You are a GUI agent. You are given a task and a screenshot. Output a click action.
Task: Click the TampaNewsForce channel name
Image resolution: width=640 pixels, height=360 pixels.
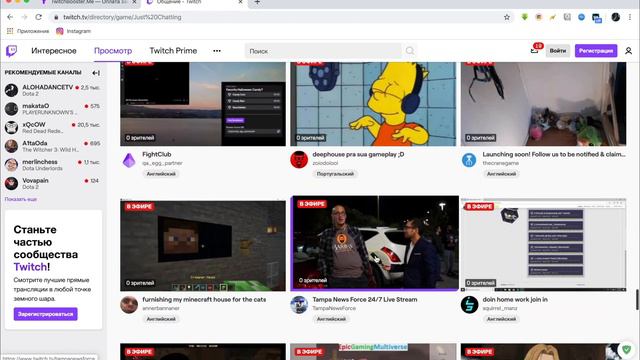[334, 308]
